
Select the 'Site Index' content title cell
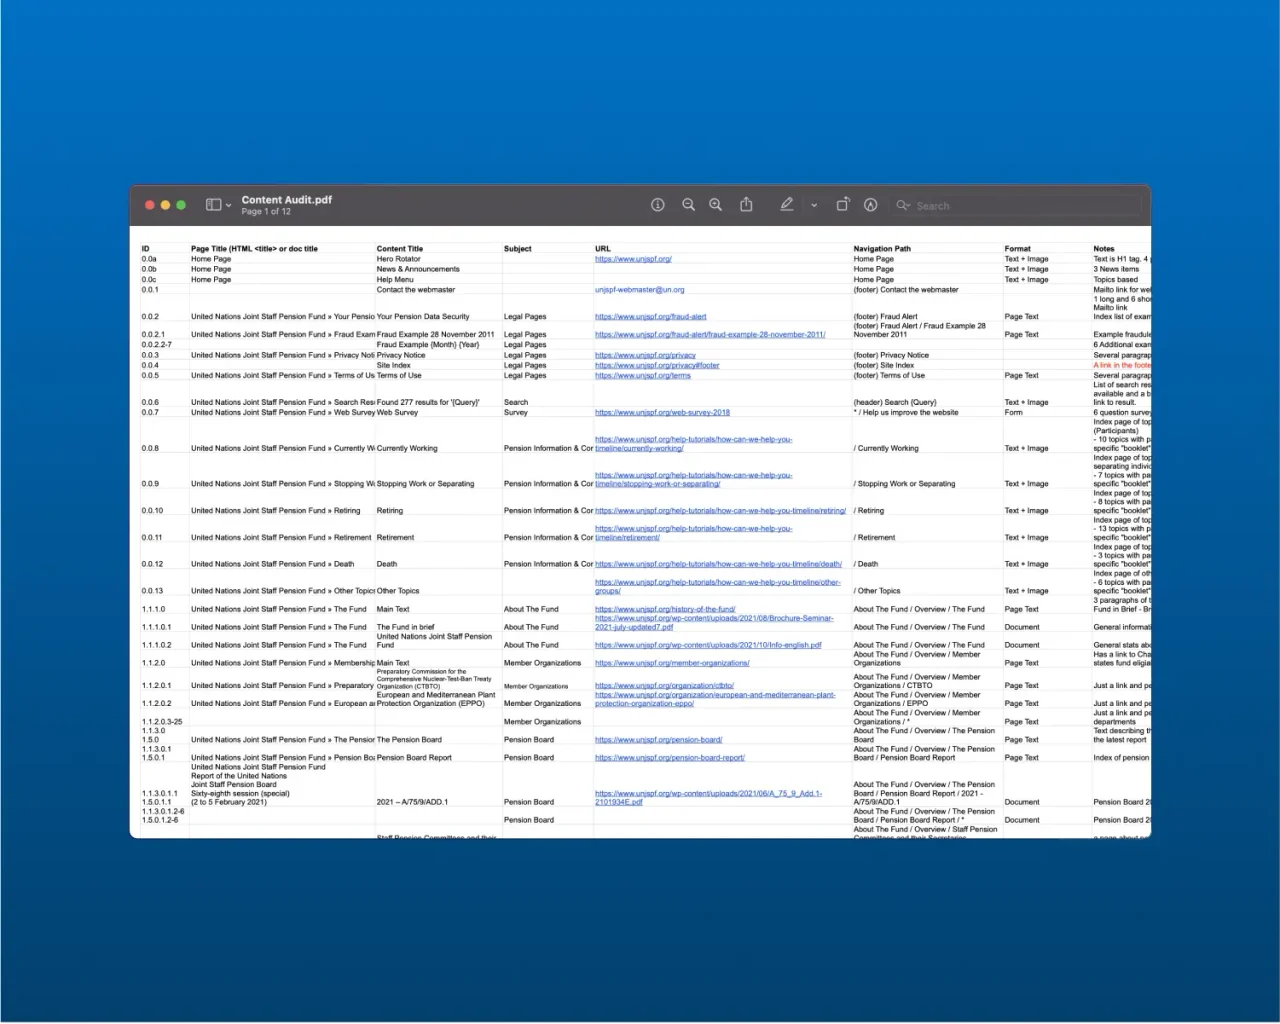(394, 366)
